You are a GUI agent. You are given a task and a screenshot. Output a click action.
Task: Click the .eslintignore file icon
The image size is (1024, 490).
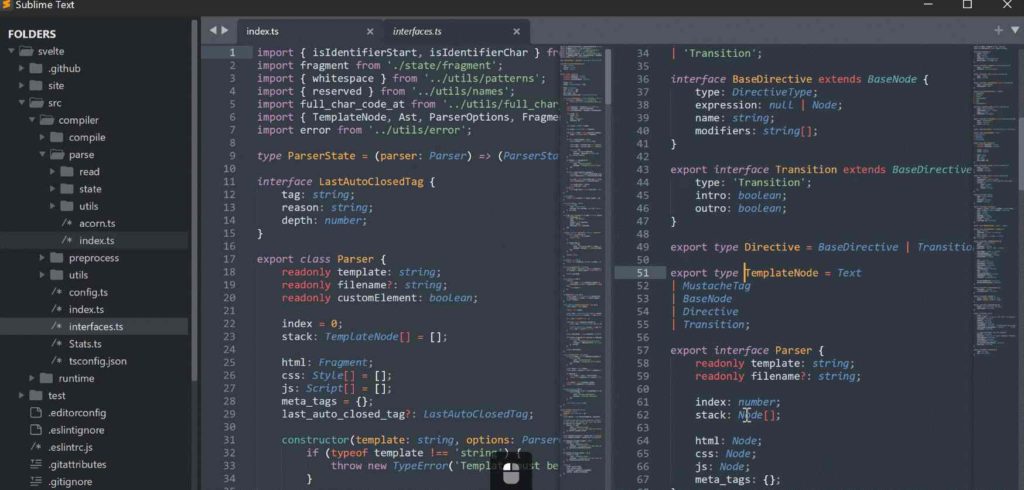(37, 430)
